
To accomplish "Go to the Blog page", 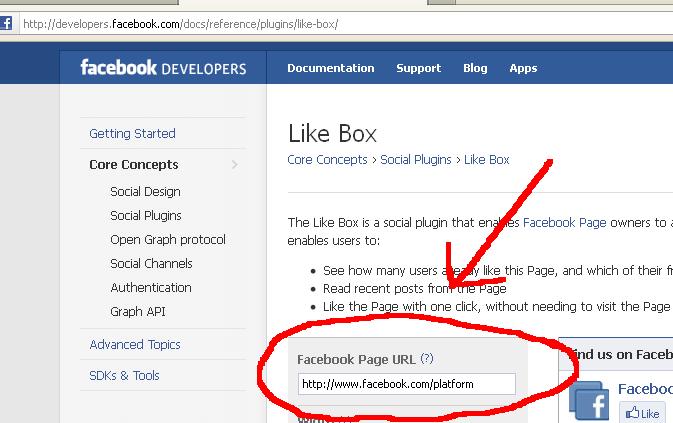I will (475, 68).
